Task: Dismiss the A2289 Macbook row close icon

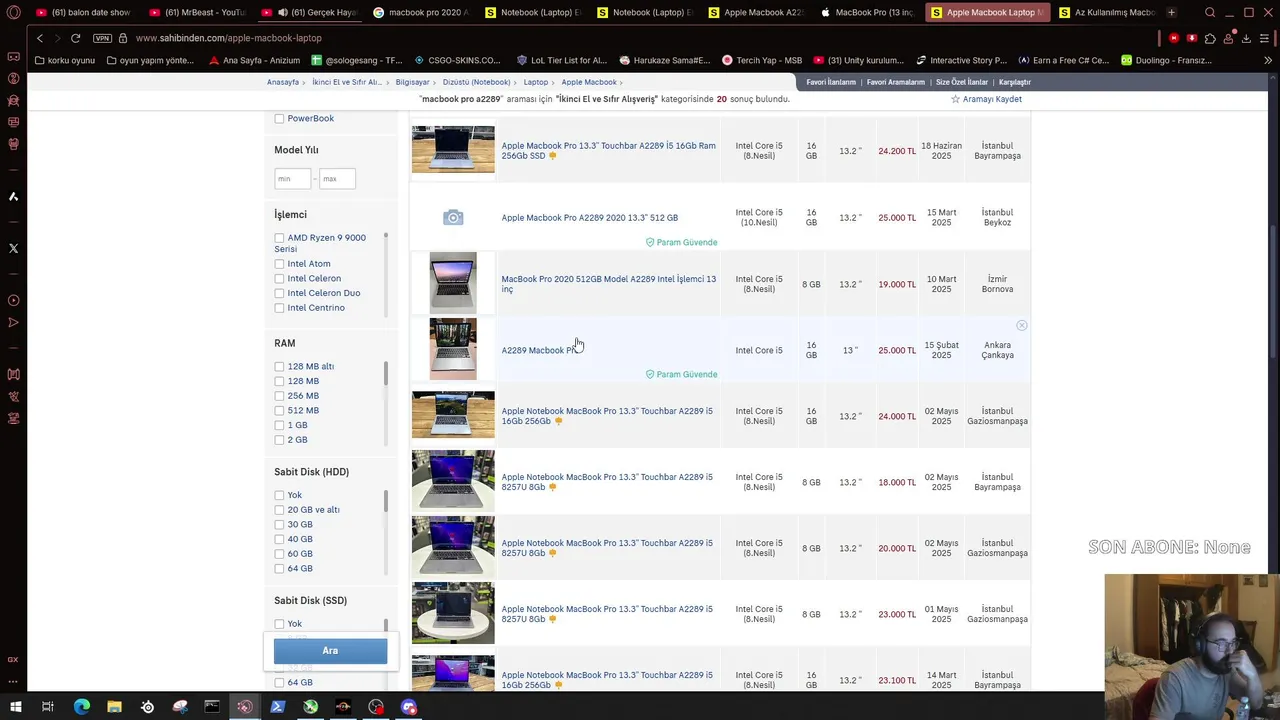Action: [x=1021, y=326]
